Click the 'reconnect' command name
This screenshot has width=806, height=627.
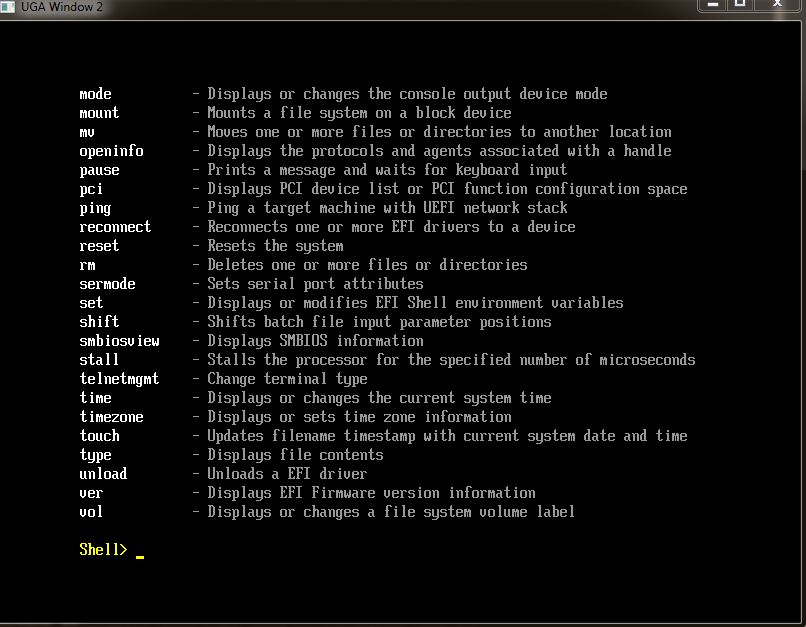coord(115,227)
